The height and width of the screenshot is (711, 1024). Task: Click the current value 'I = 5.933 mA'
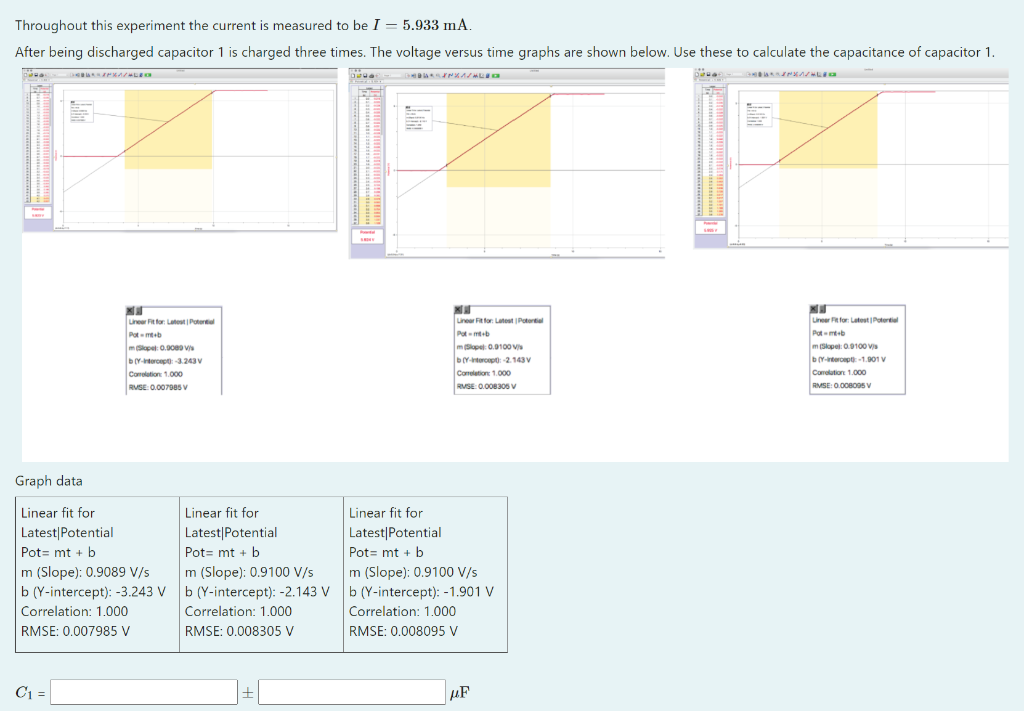tap(421, 25)
